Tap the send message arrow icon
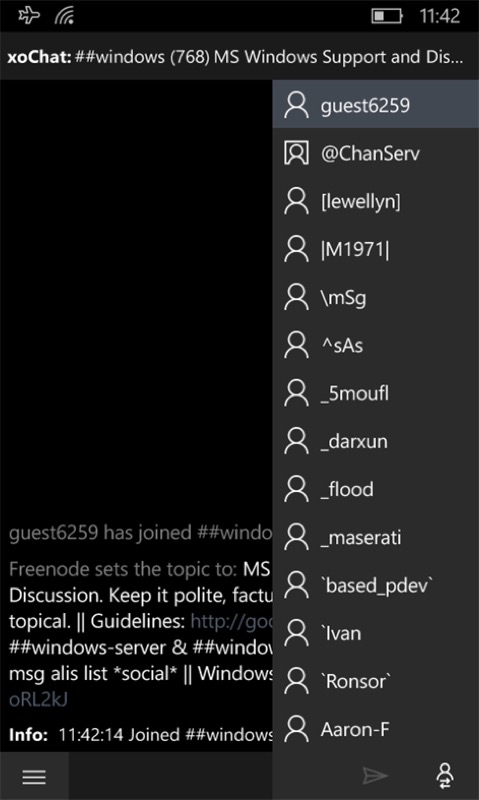This screenshot has width=479, height=800. pos(375,777)
